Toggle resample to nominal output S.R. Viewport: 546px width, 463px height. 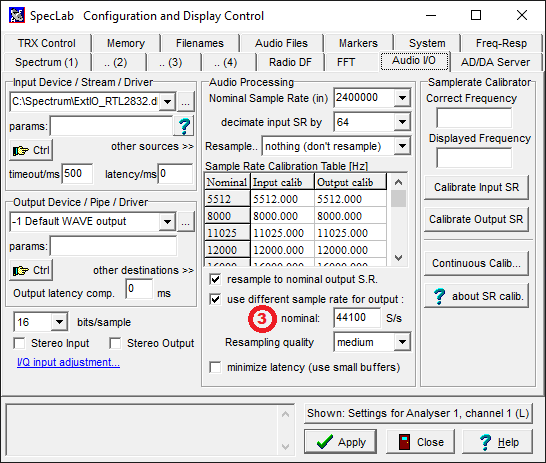[215, 279]
